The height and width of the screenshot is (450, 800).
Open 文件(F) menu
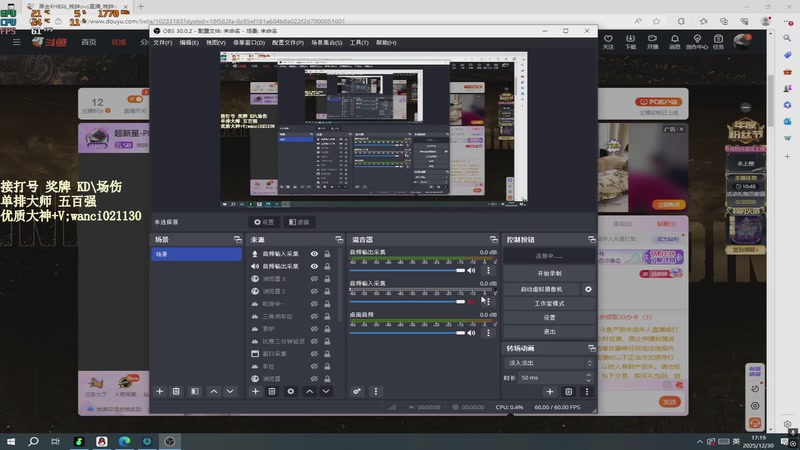point(163,43)
